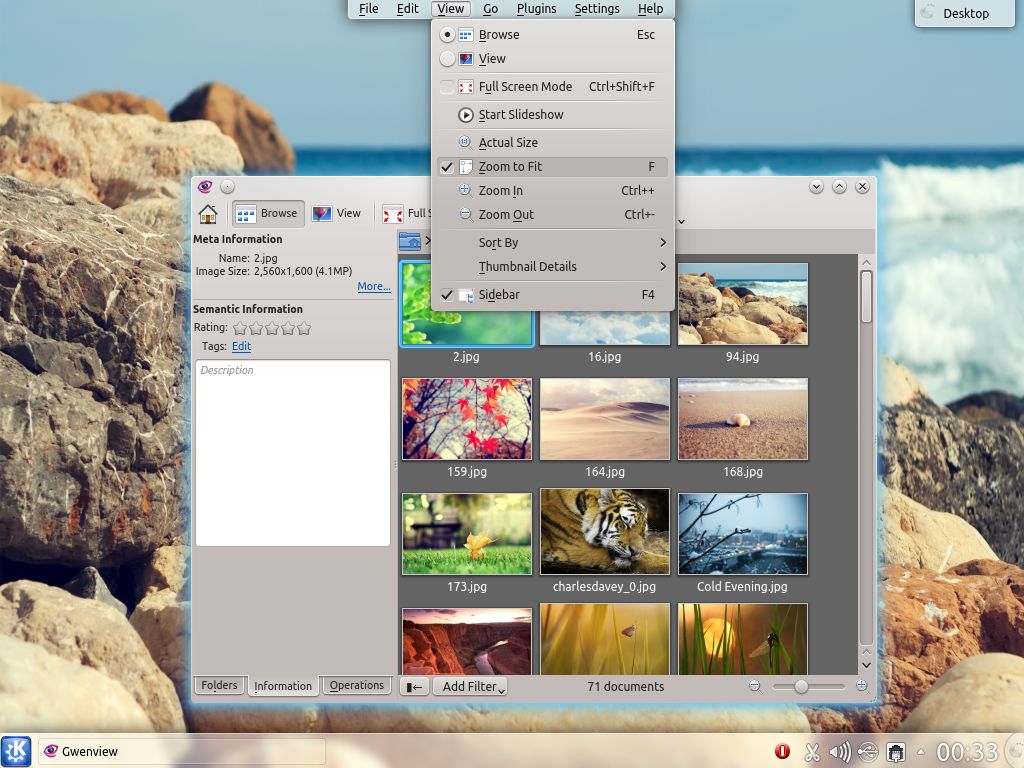
Task: Set rating to the first star
Action: [240, 328]
